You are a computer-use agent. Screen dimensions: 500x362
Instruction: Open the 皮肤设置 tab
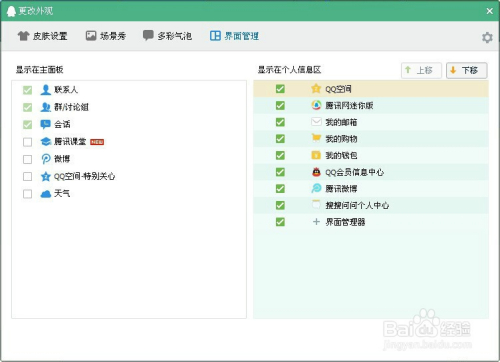point(42,36)
